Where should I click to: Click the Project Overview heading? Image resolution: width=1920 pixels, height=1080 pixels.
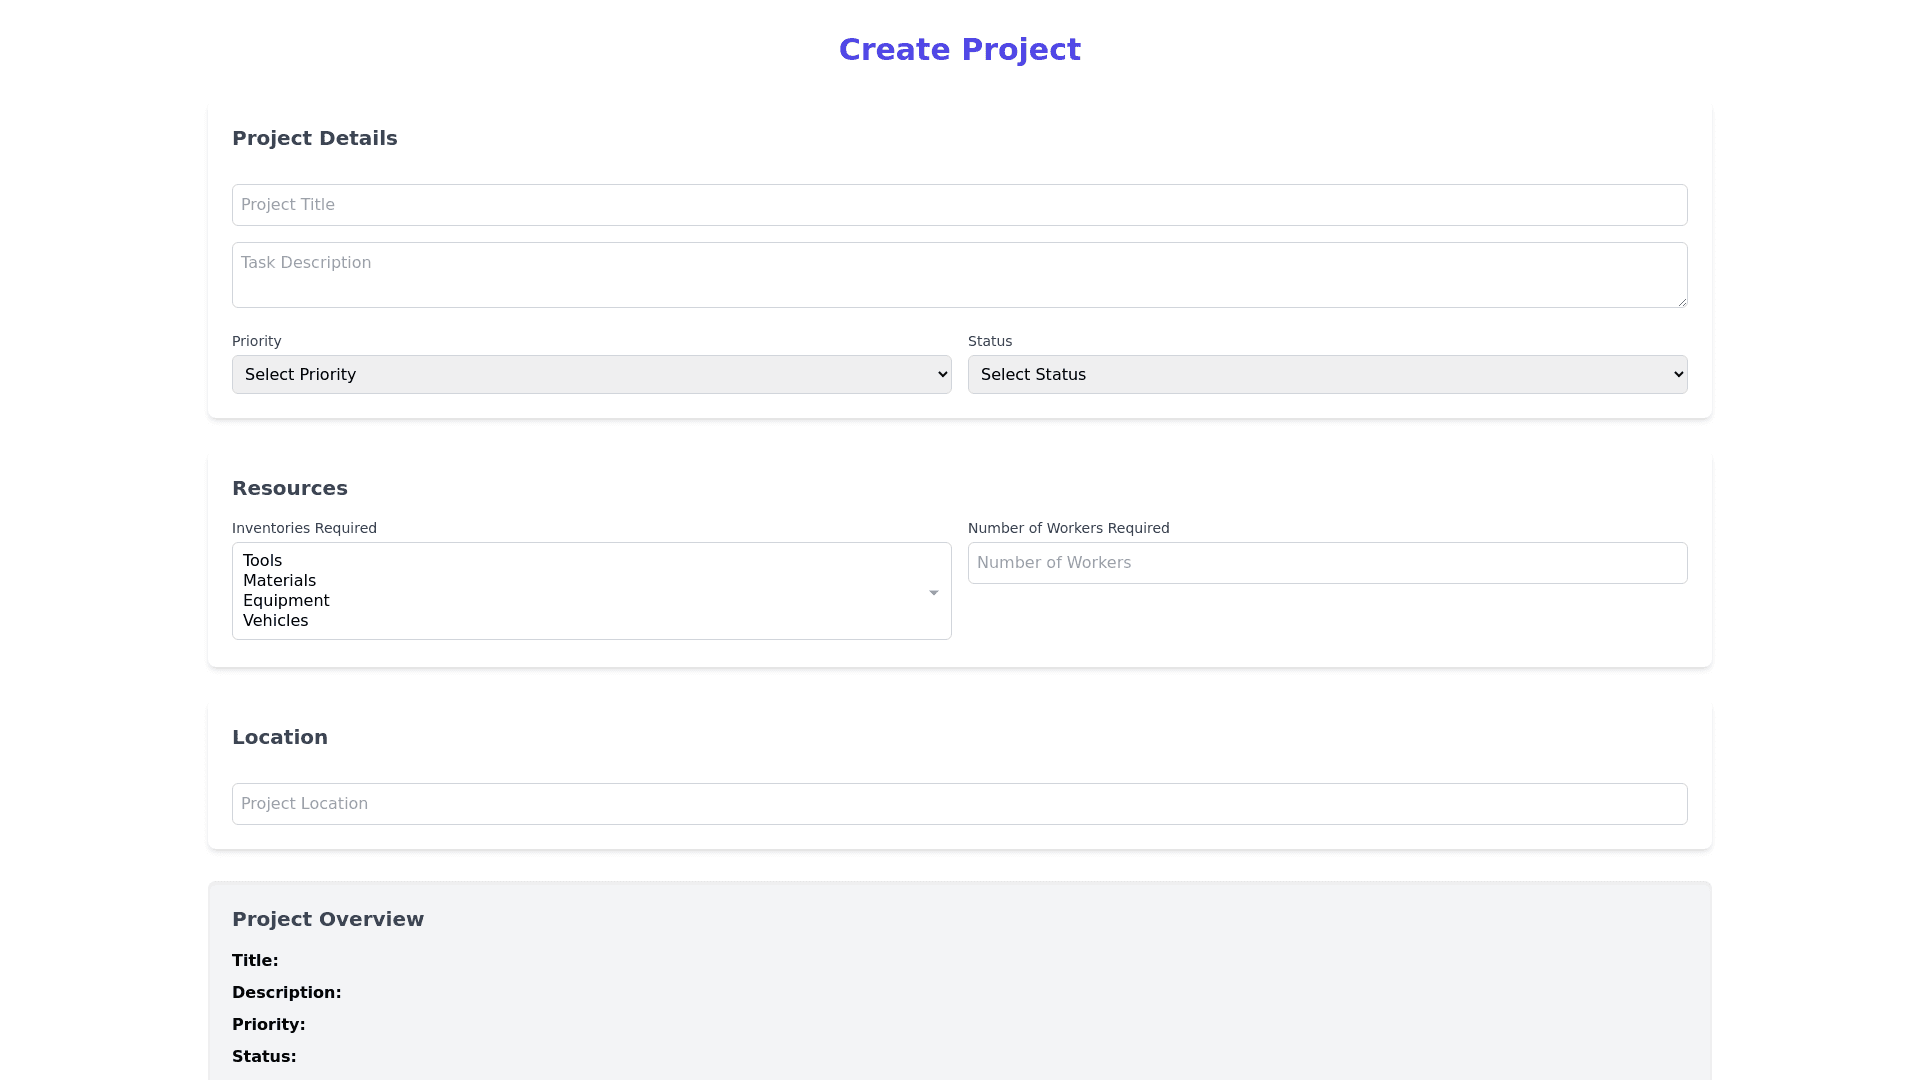coord(328,919)
